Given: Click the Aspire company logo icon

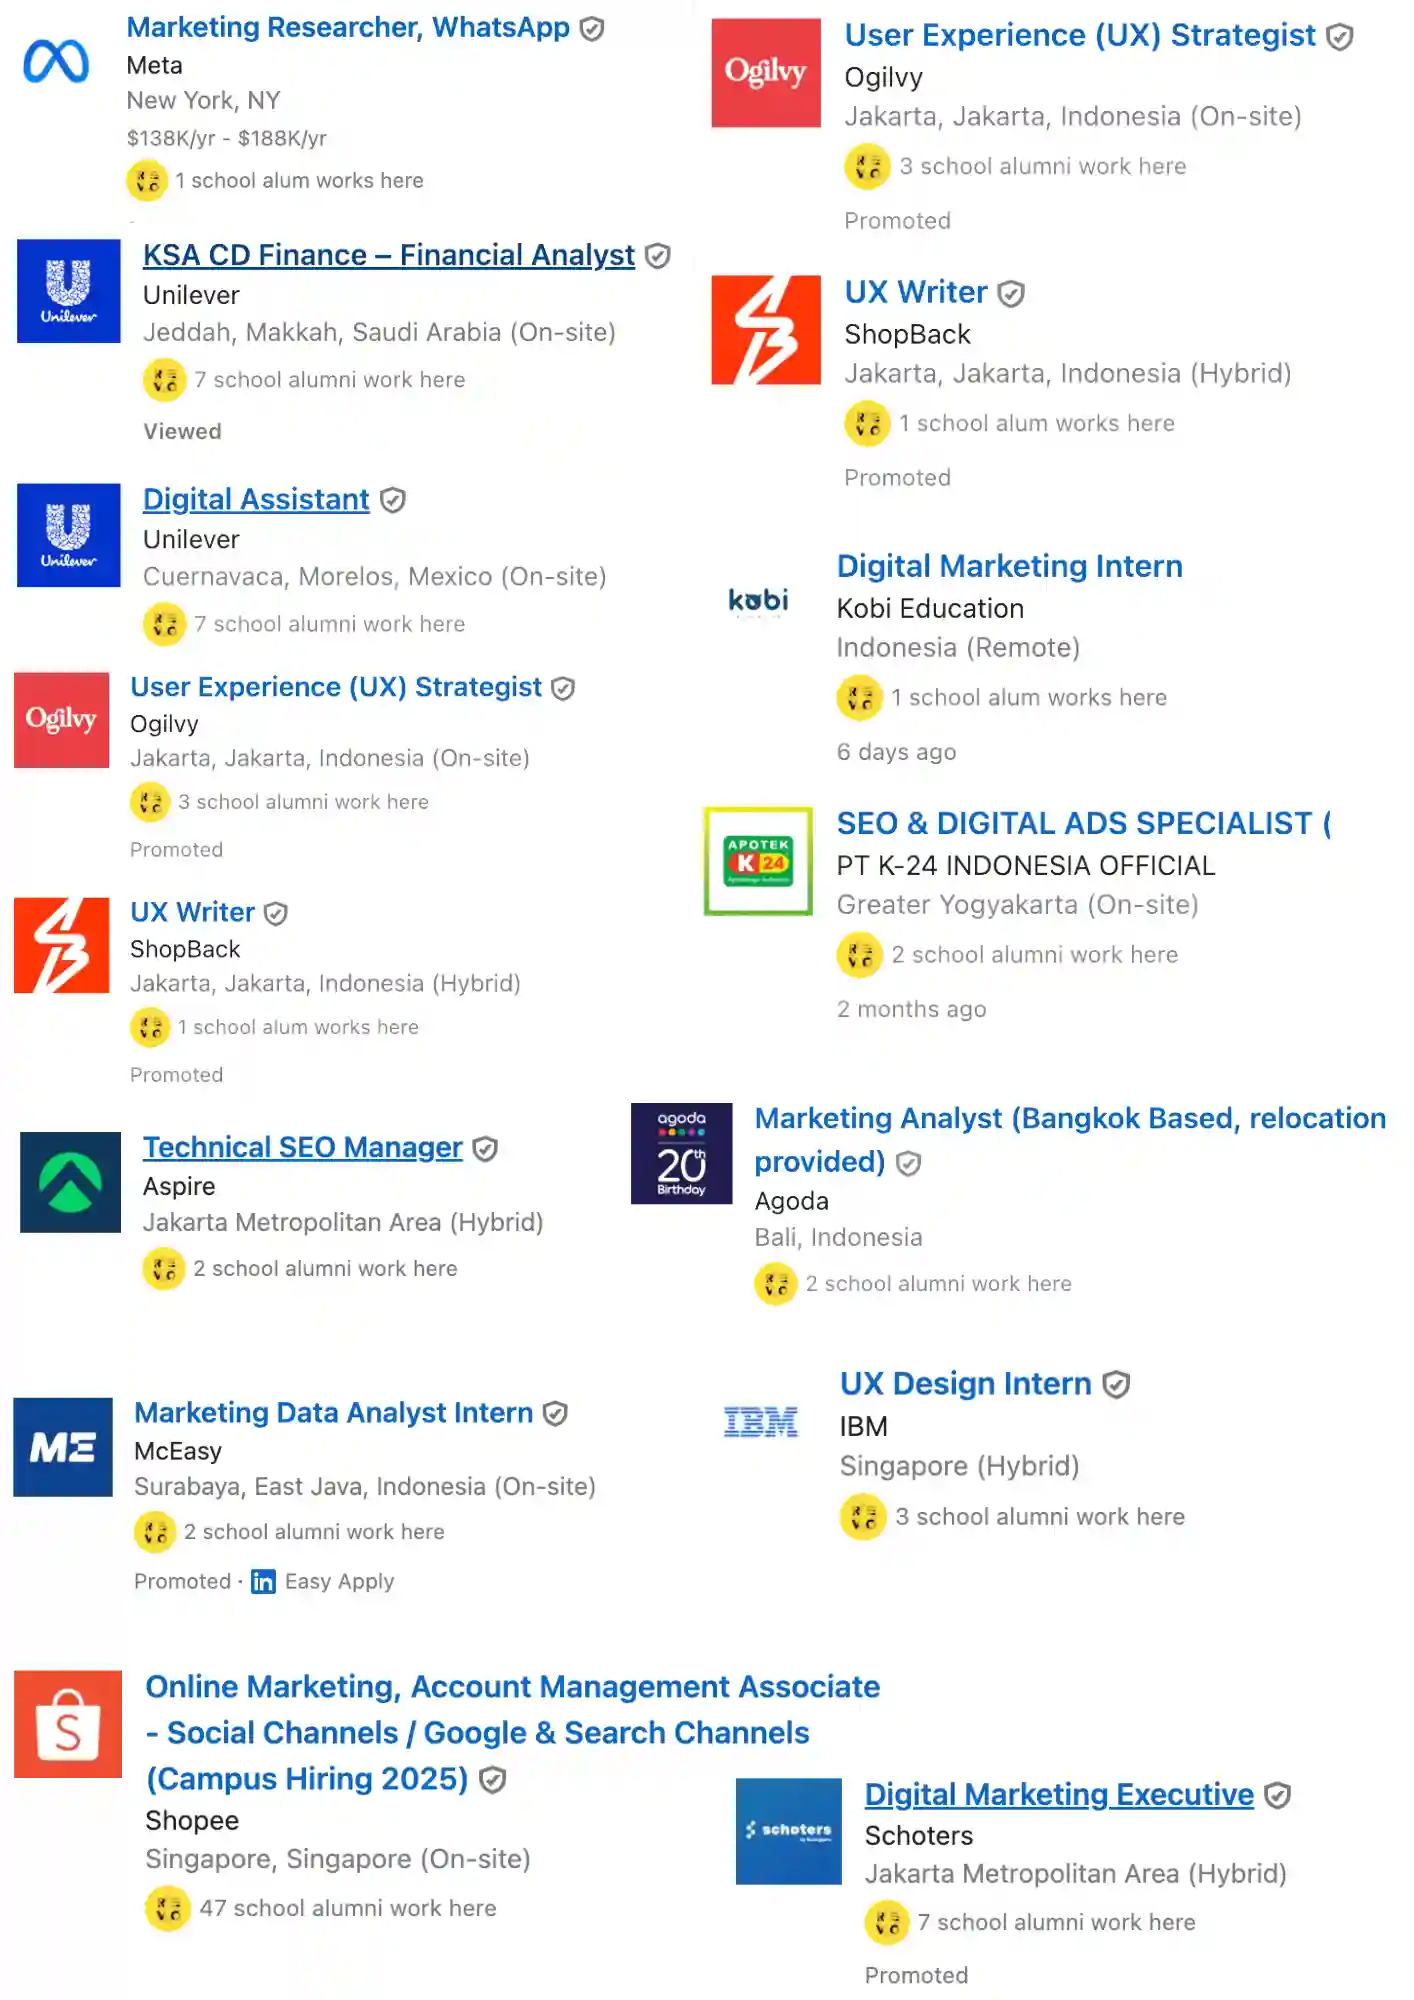Looking at the screenshot, I should (70, 1182).
